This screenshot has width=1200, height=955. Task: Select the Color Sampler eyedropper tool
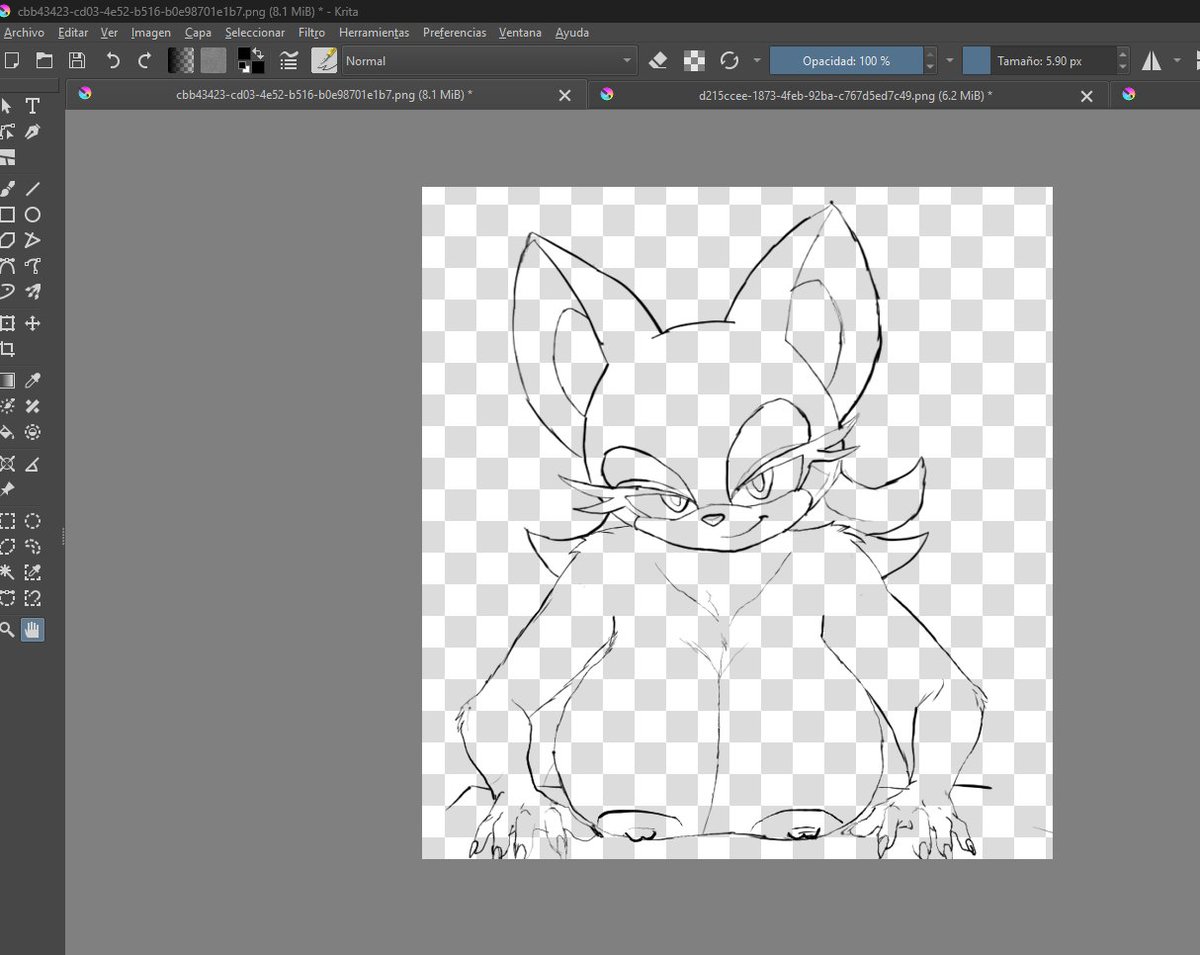pos(33,380)
